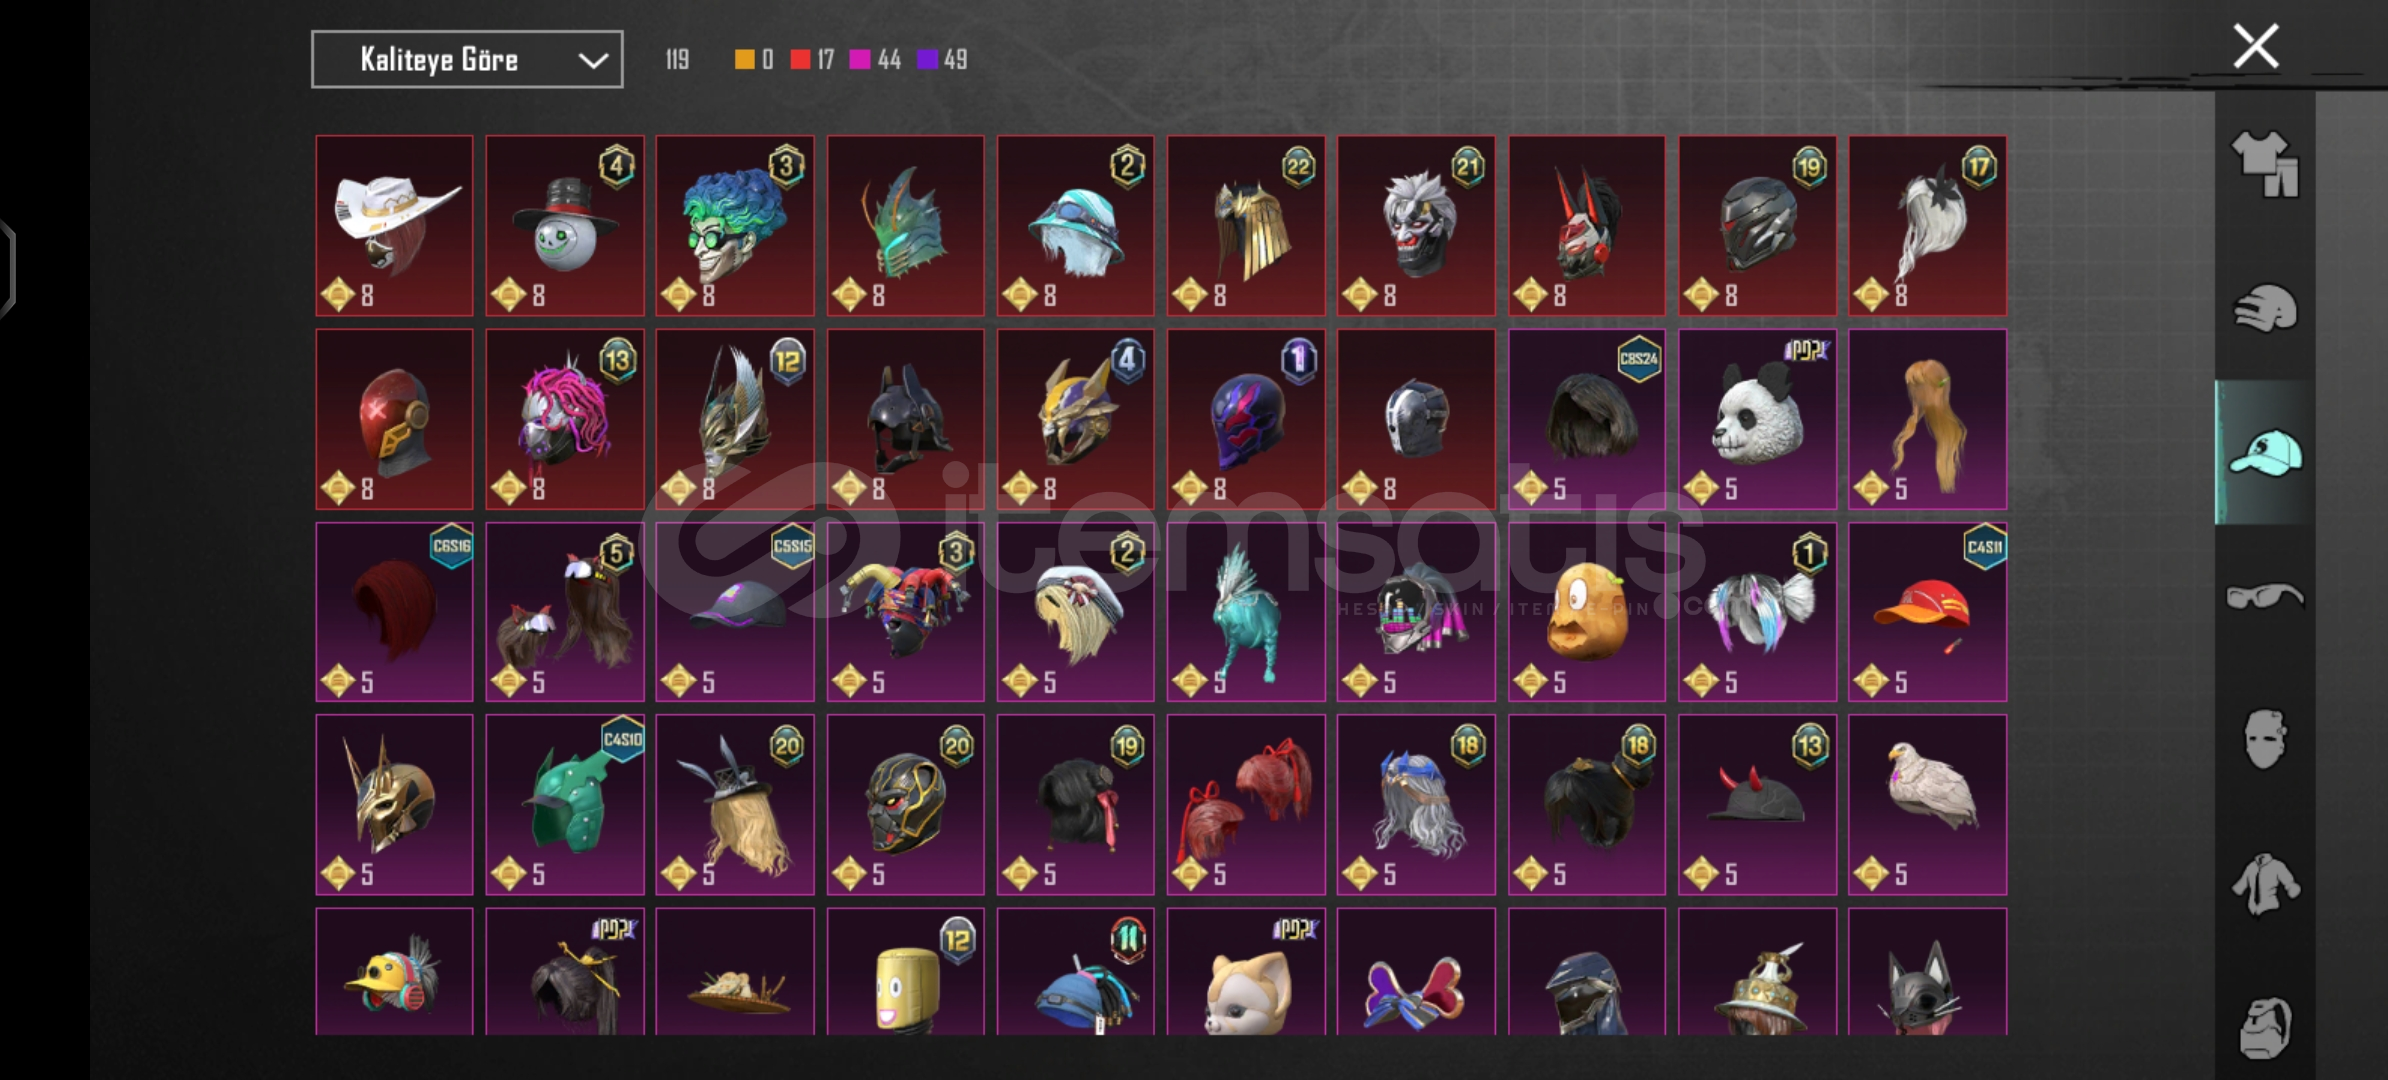Viewport: 2388px width, 1080px height.
Task: Choose the potato head mask item
Action: pos(1587,612)
